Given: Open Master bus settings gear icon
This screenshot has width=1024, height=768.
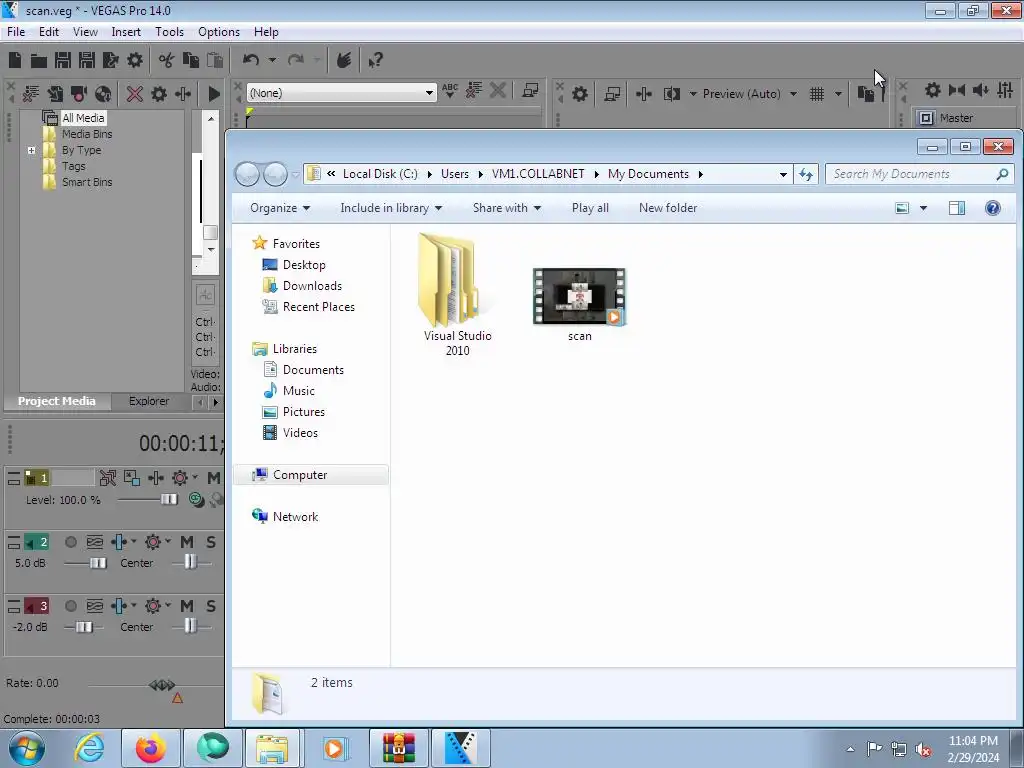Looking at the screenshot, I should [x=933, y=90].
